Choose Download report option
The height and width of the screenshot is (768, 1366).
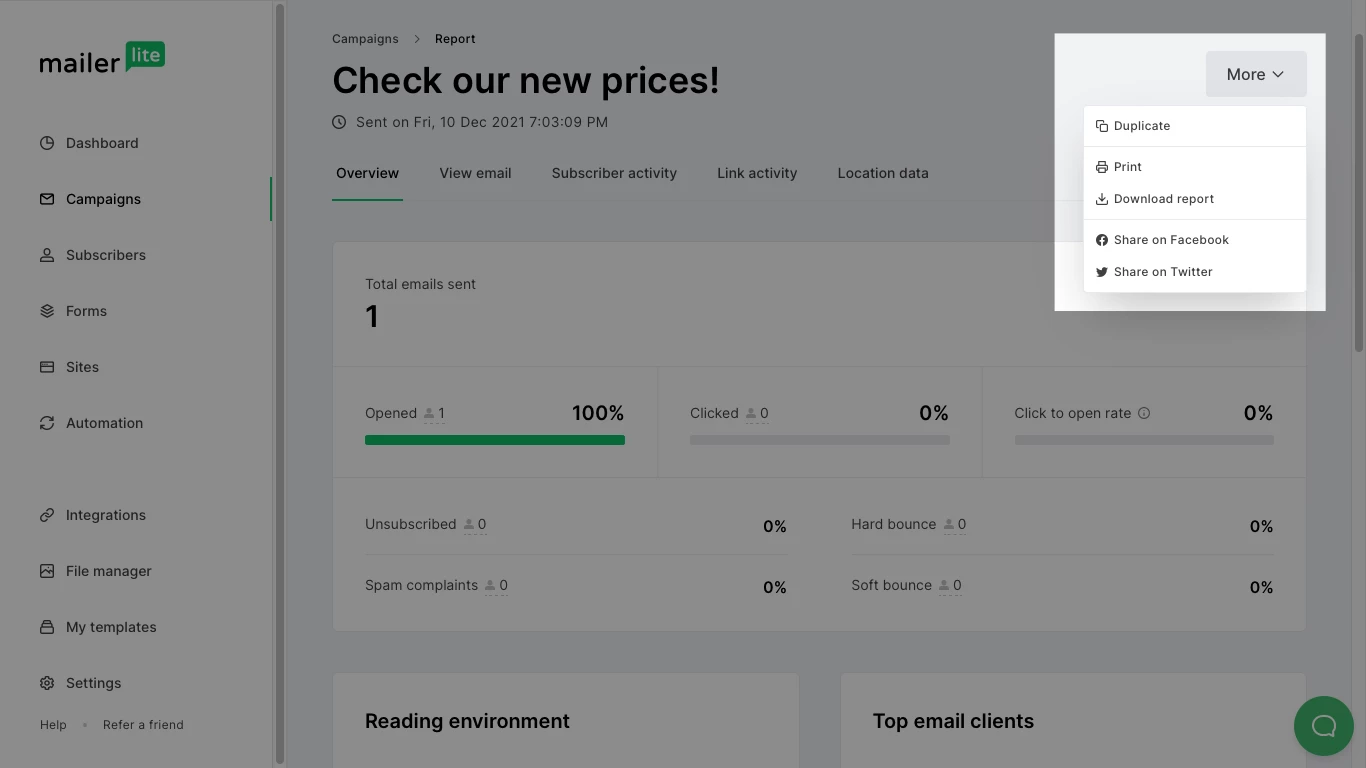pyautogui.click(x=1163, y=199)
